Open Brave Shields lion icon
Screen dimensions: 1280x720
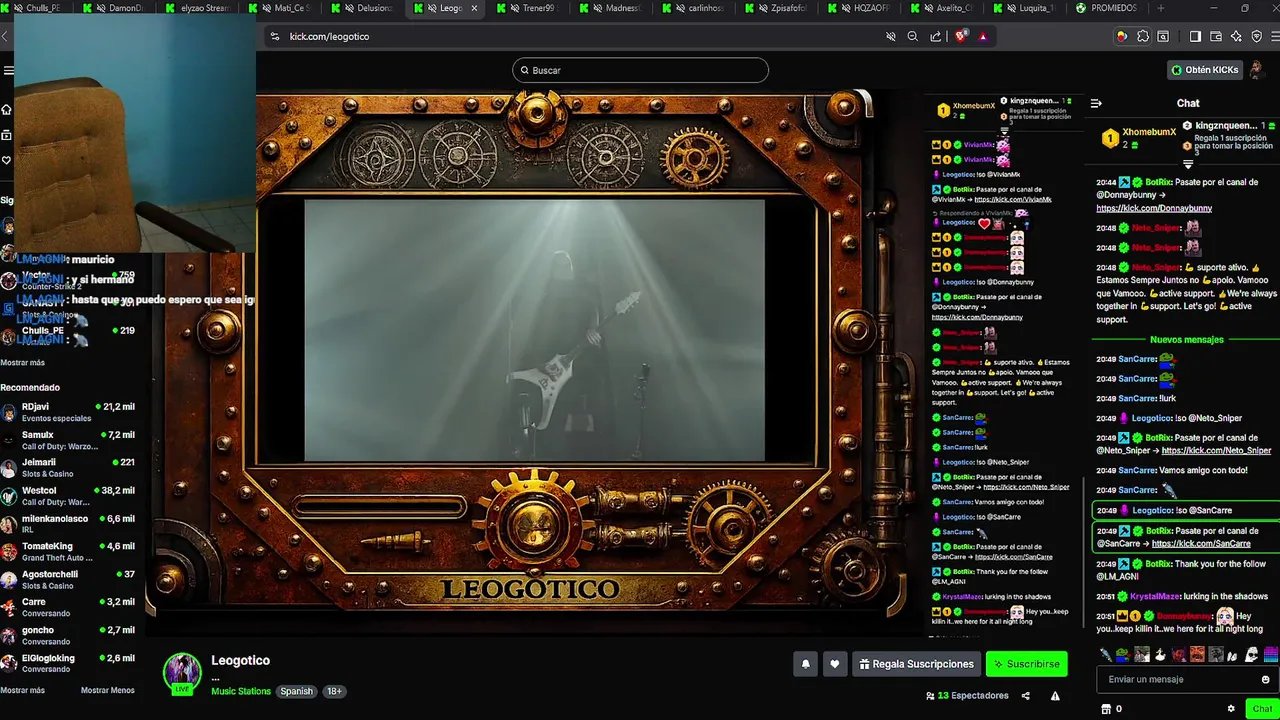pos(961,36)
